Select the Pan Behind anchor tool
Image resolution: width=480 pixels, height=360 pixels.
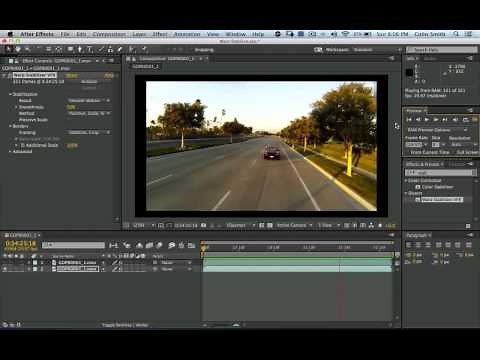tap(59, 49)
